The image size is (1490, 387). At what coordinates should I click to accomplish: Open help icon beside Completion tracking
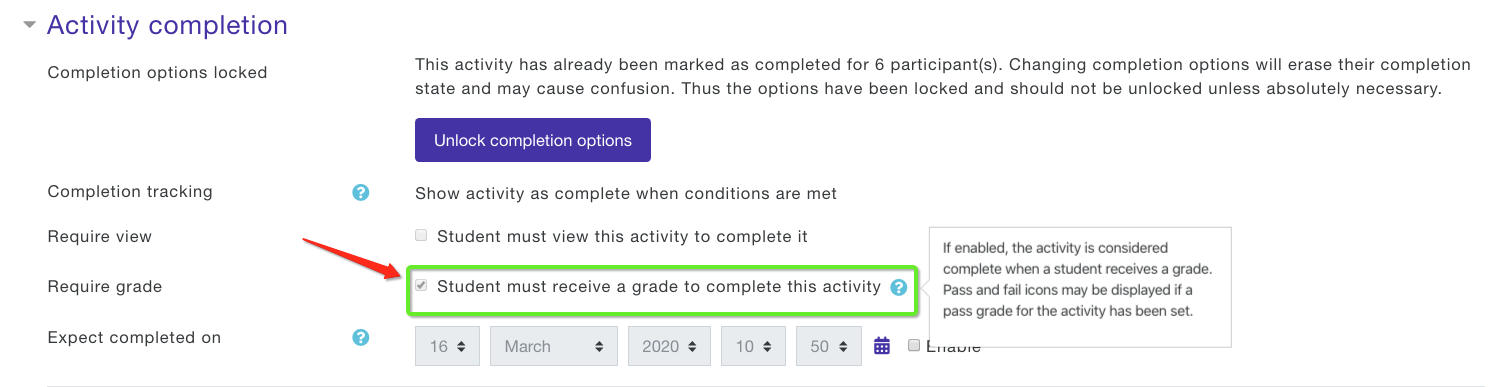(361, 192)
